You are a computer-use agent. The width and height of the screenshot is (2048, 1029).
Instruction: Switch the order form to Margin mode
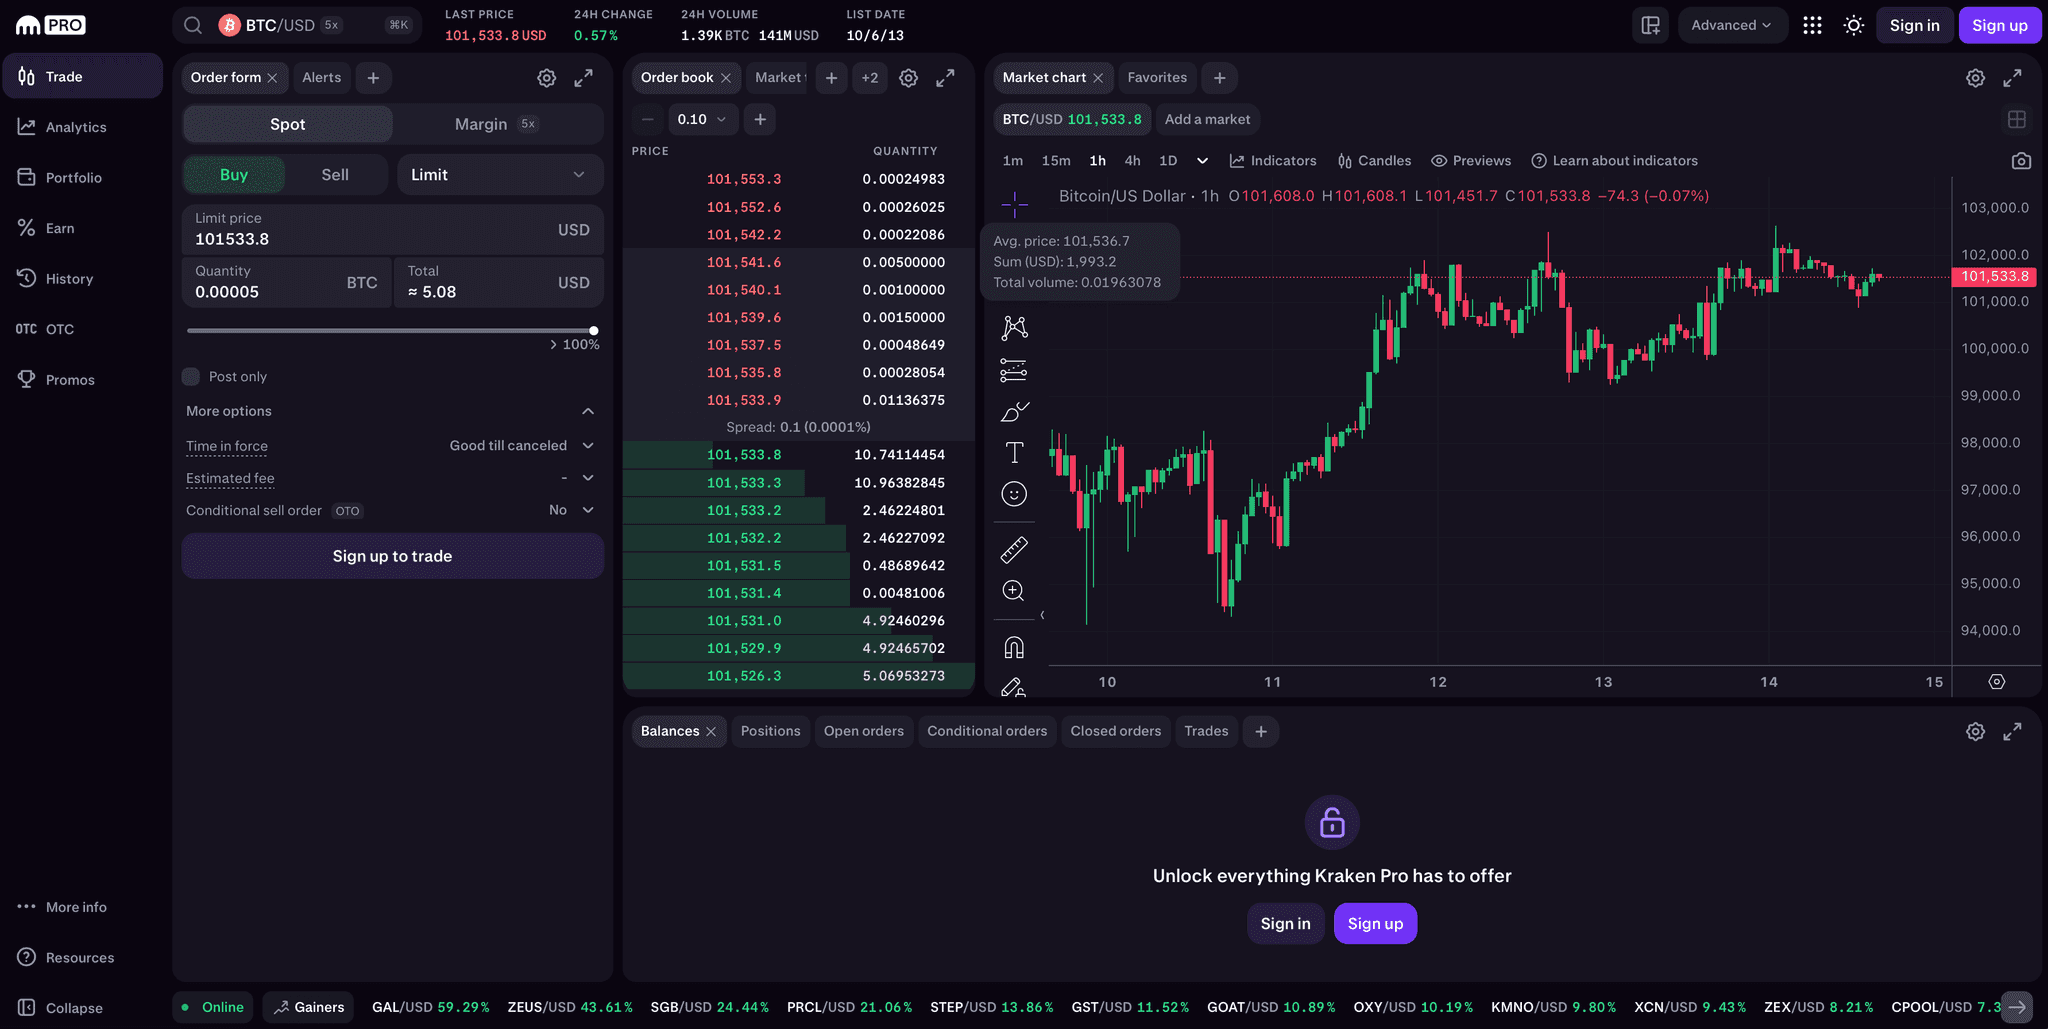pyautogui.click(x=481, y=124)
